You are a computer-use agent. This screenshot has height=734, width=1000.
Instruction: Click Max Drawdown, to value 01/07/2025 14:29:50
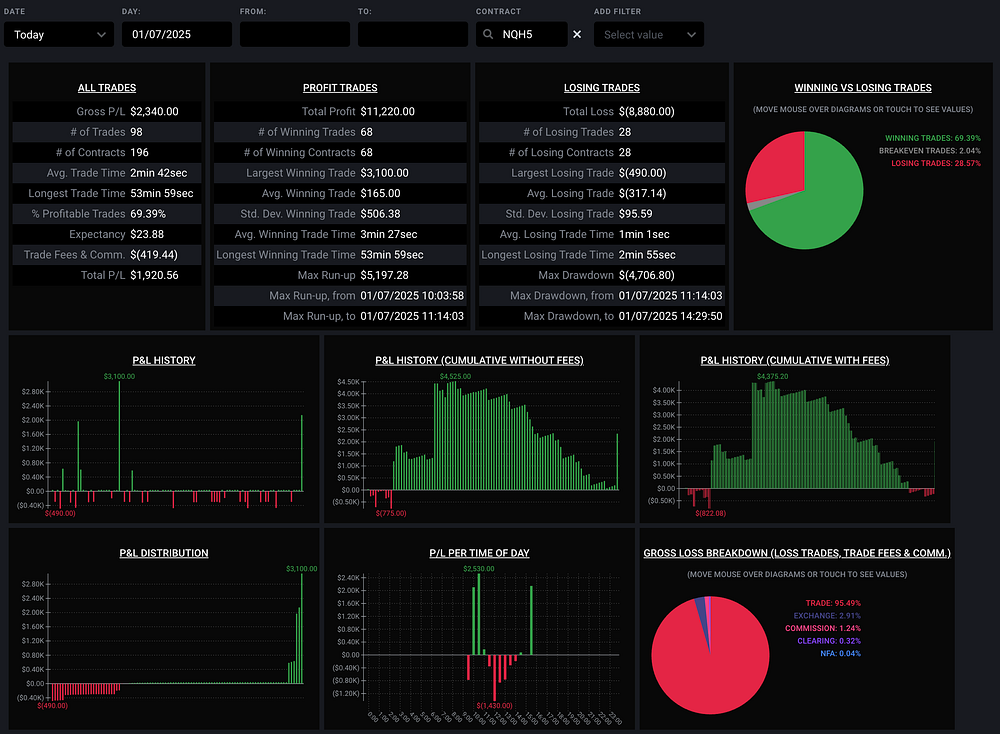670,316
